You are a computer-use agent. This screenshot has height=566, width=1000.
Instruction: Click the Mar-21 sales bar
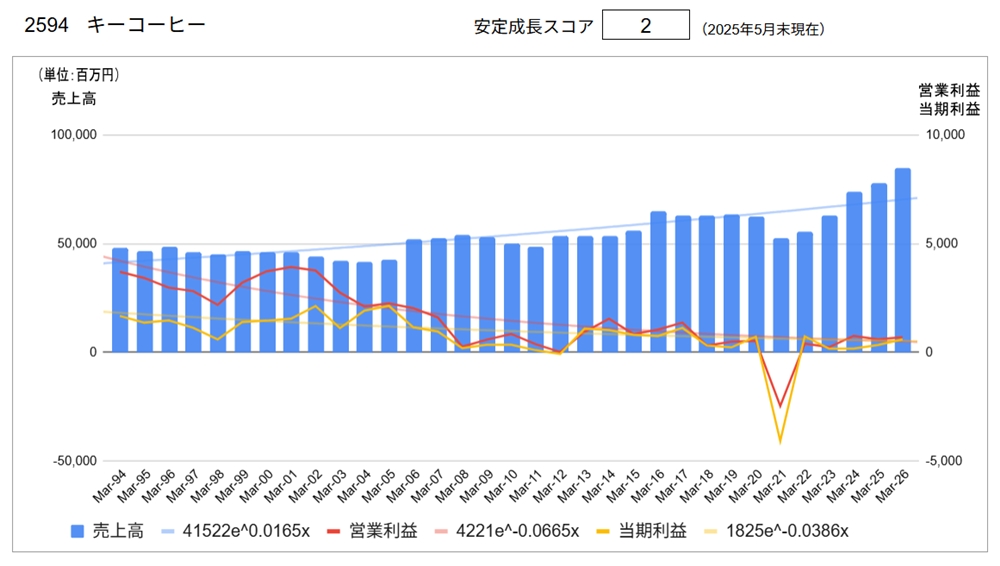point(781,295)
